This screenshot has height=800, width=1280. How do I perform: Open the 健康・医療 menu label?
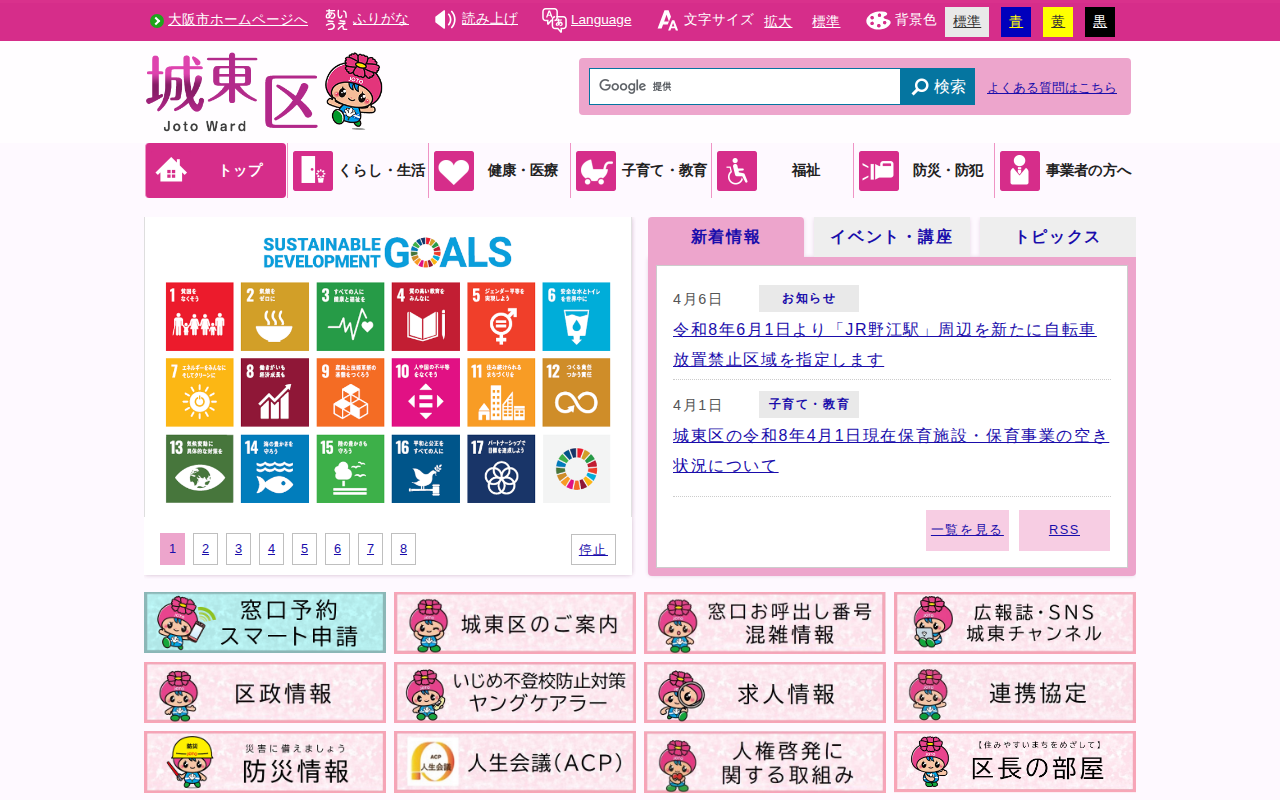(x=523, y=171)
